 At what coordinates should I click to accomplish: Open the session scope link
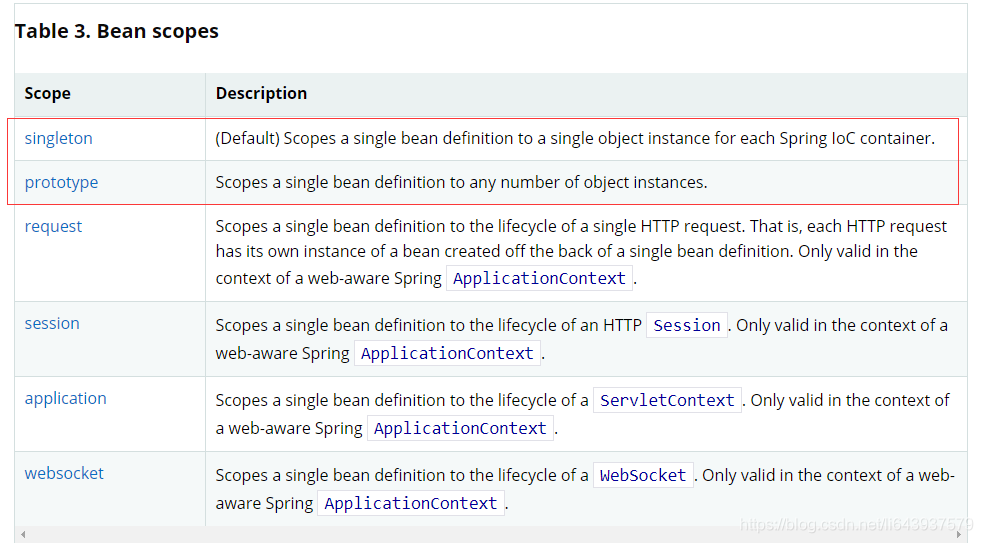click(52, 324)
